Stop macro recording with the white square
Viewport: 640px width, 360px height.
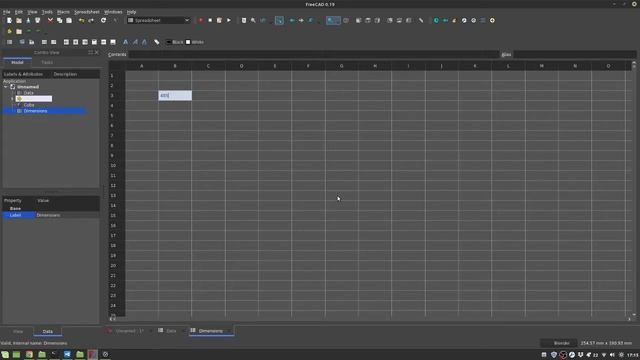click(210, 20)
